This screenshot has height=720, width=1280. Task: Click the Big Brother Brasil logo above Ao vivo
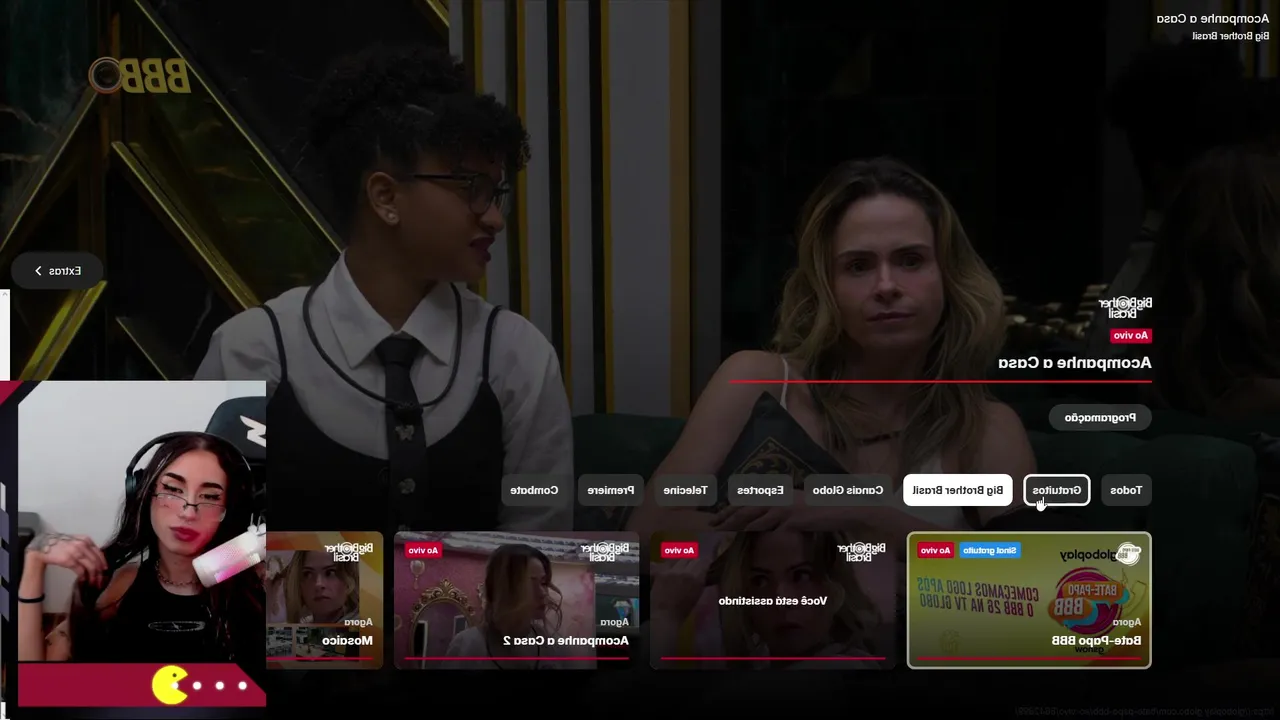click(1126, 307)
